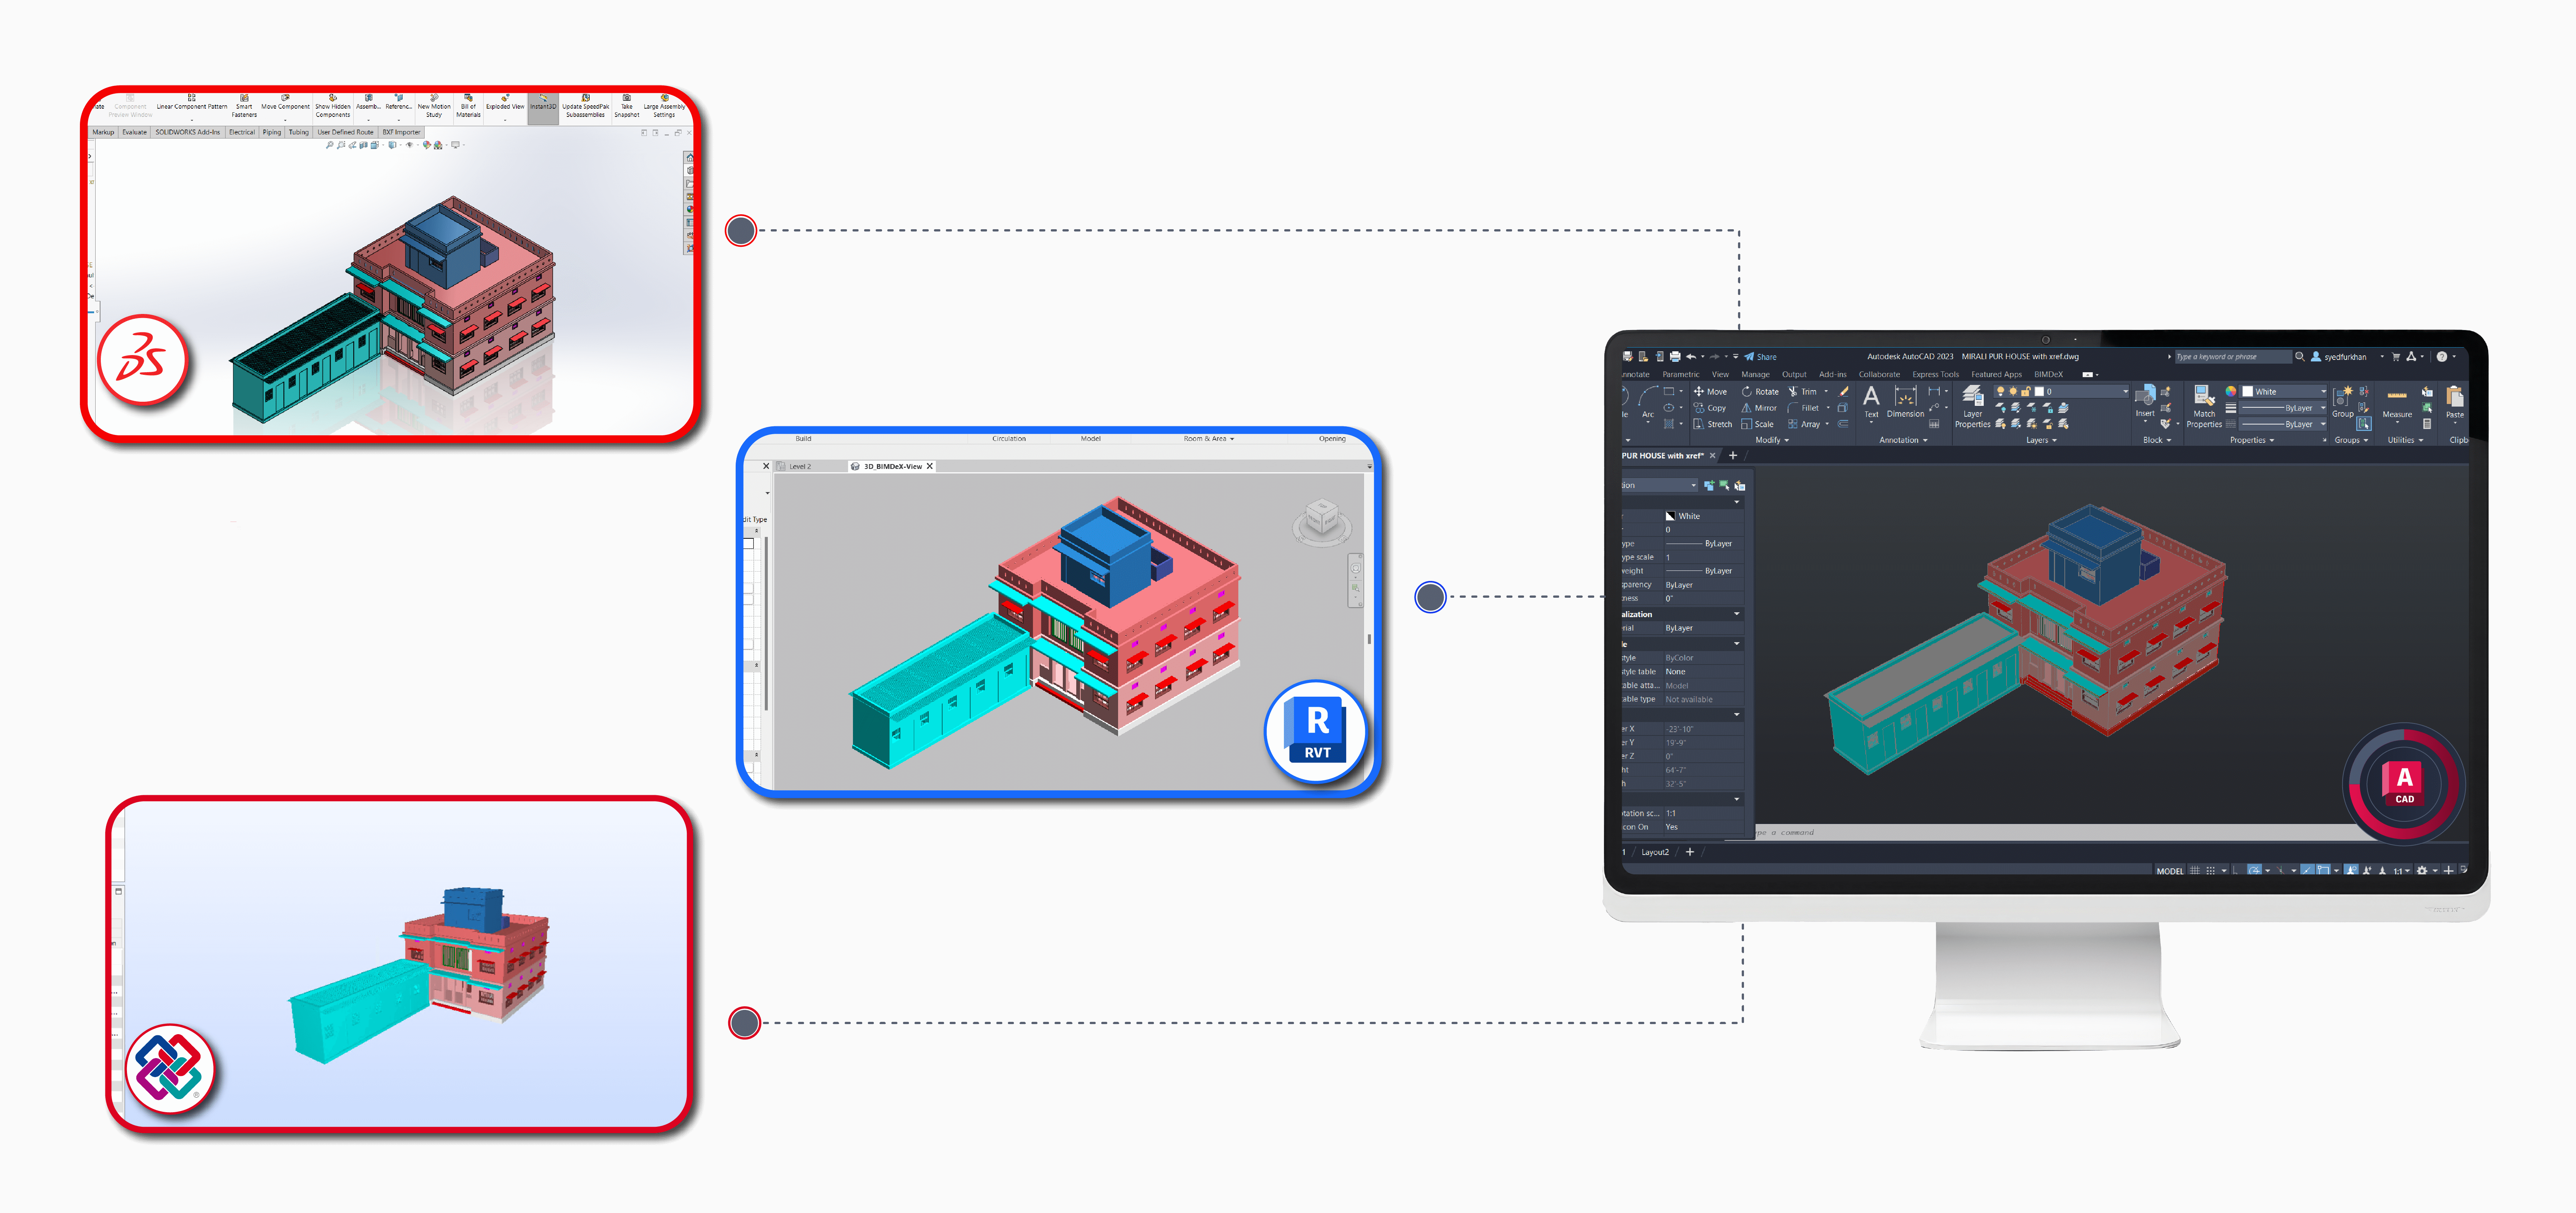
Task: Click Large Assembly Settings in SOLIDWORKS
Action: pyautogui.click(x=664, y=106)
